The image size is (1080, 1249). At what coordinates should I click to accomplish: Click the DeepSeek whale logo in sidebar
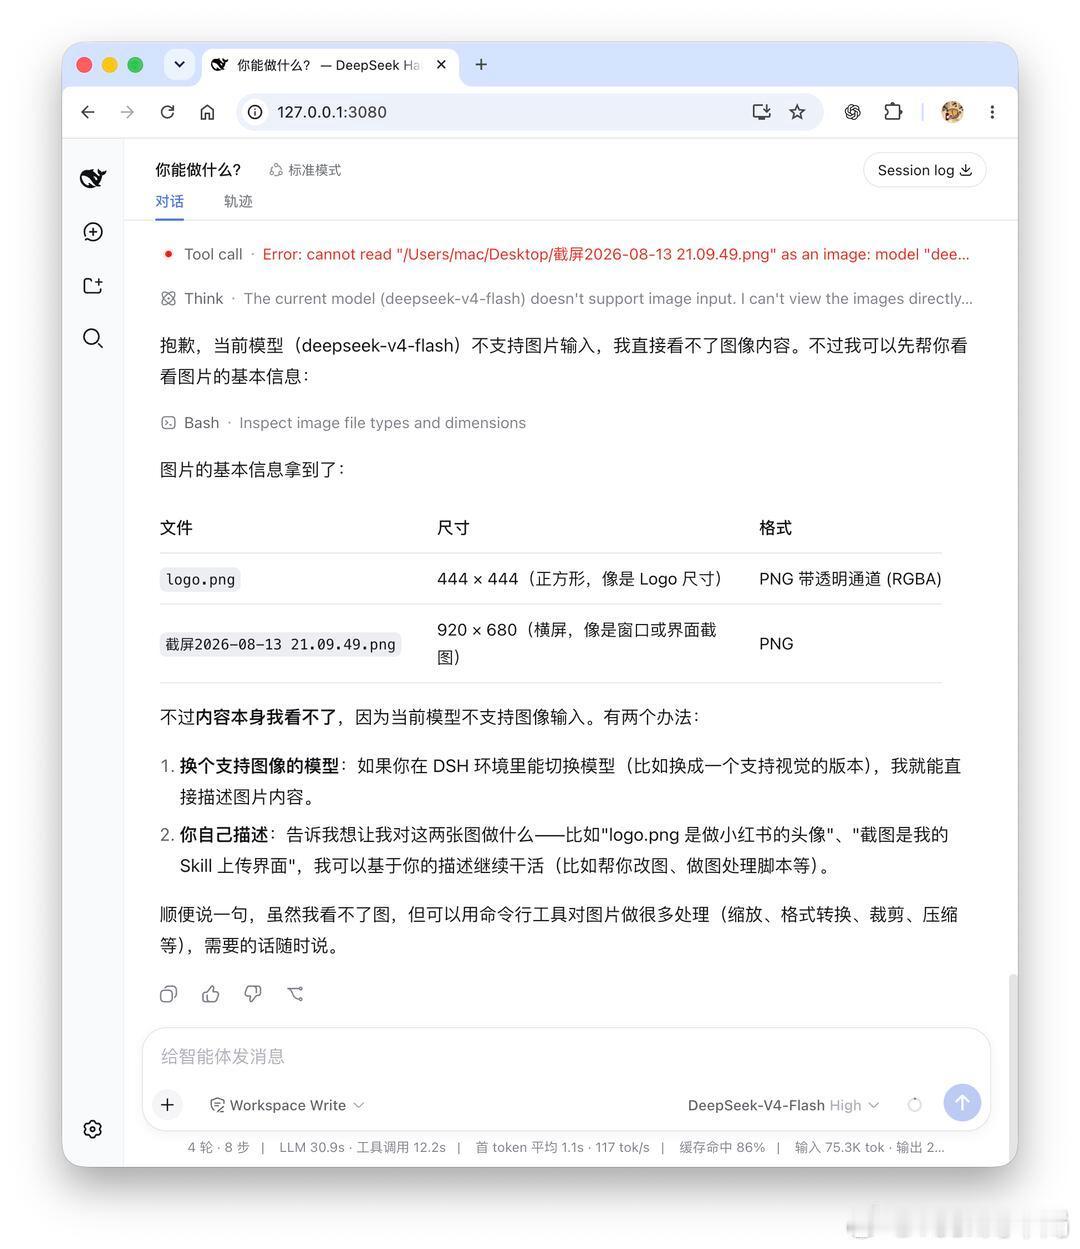pos(93,178)
